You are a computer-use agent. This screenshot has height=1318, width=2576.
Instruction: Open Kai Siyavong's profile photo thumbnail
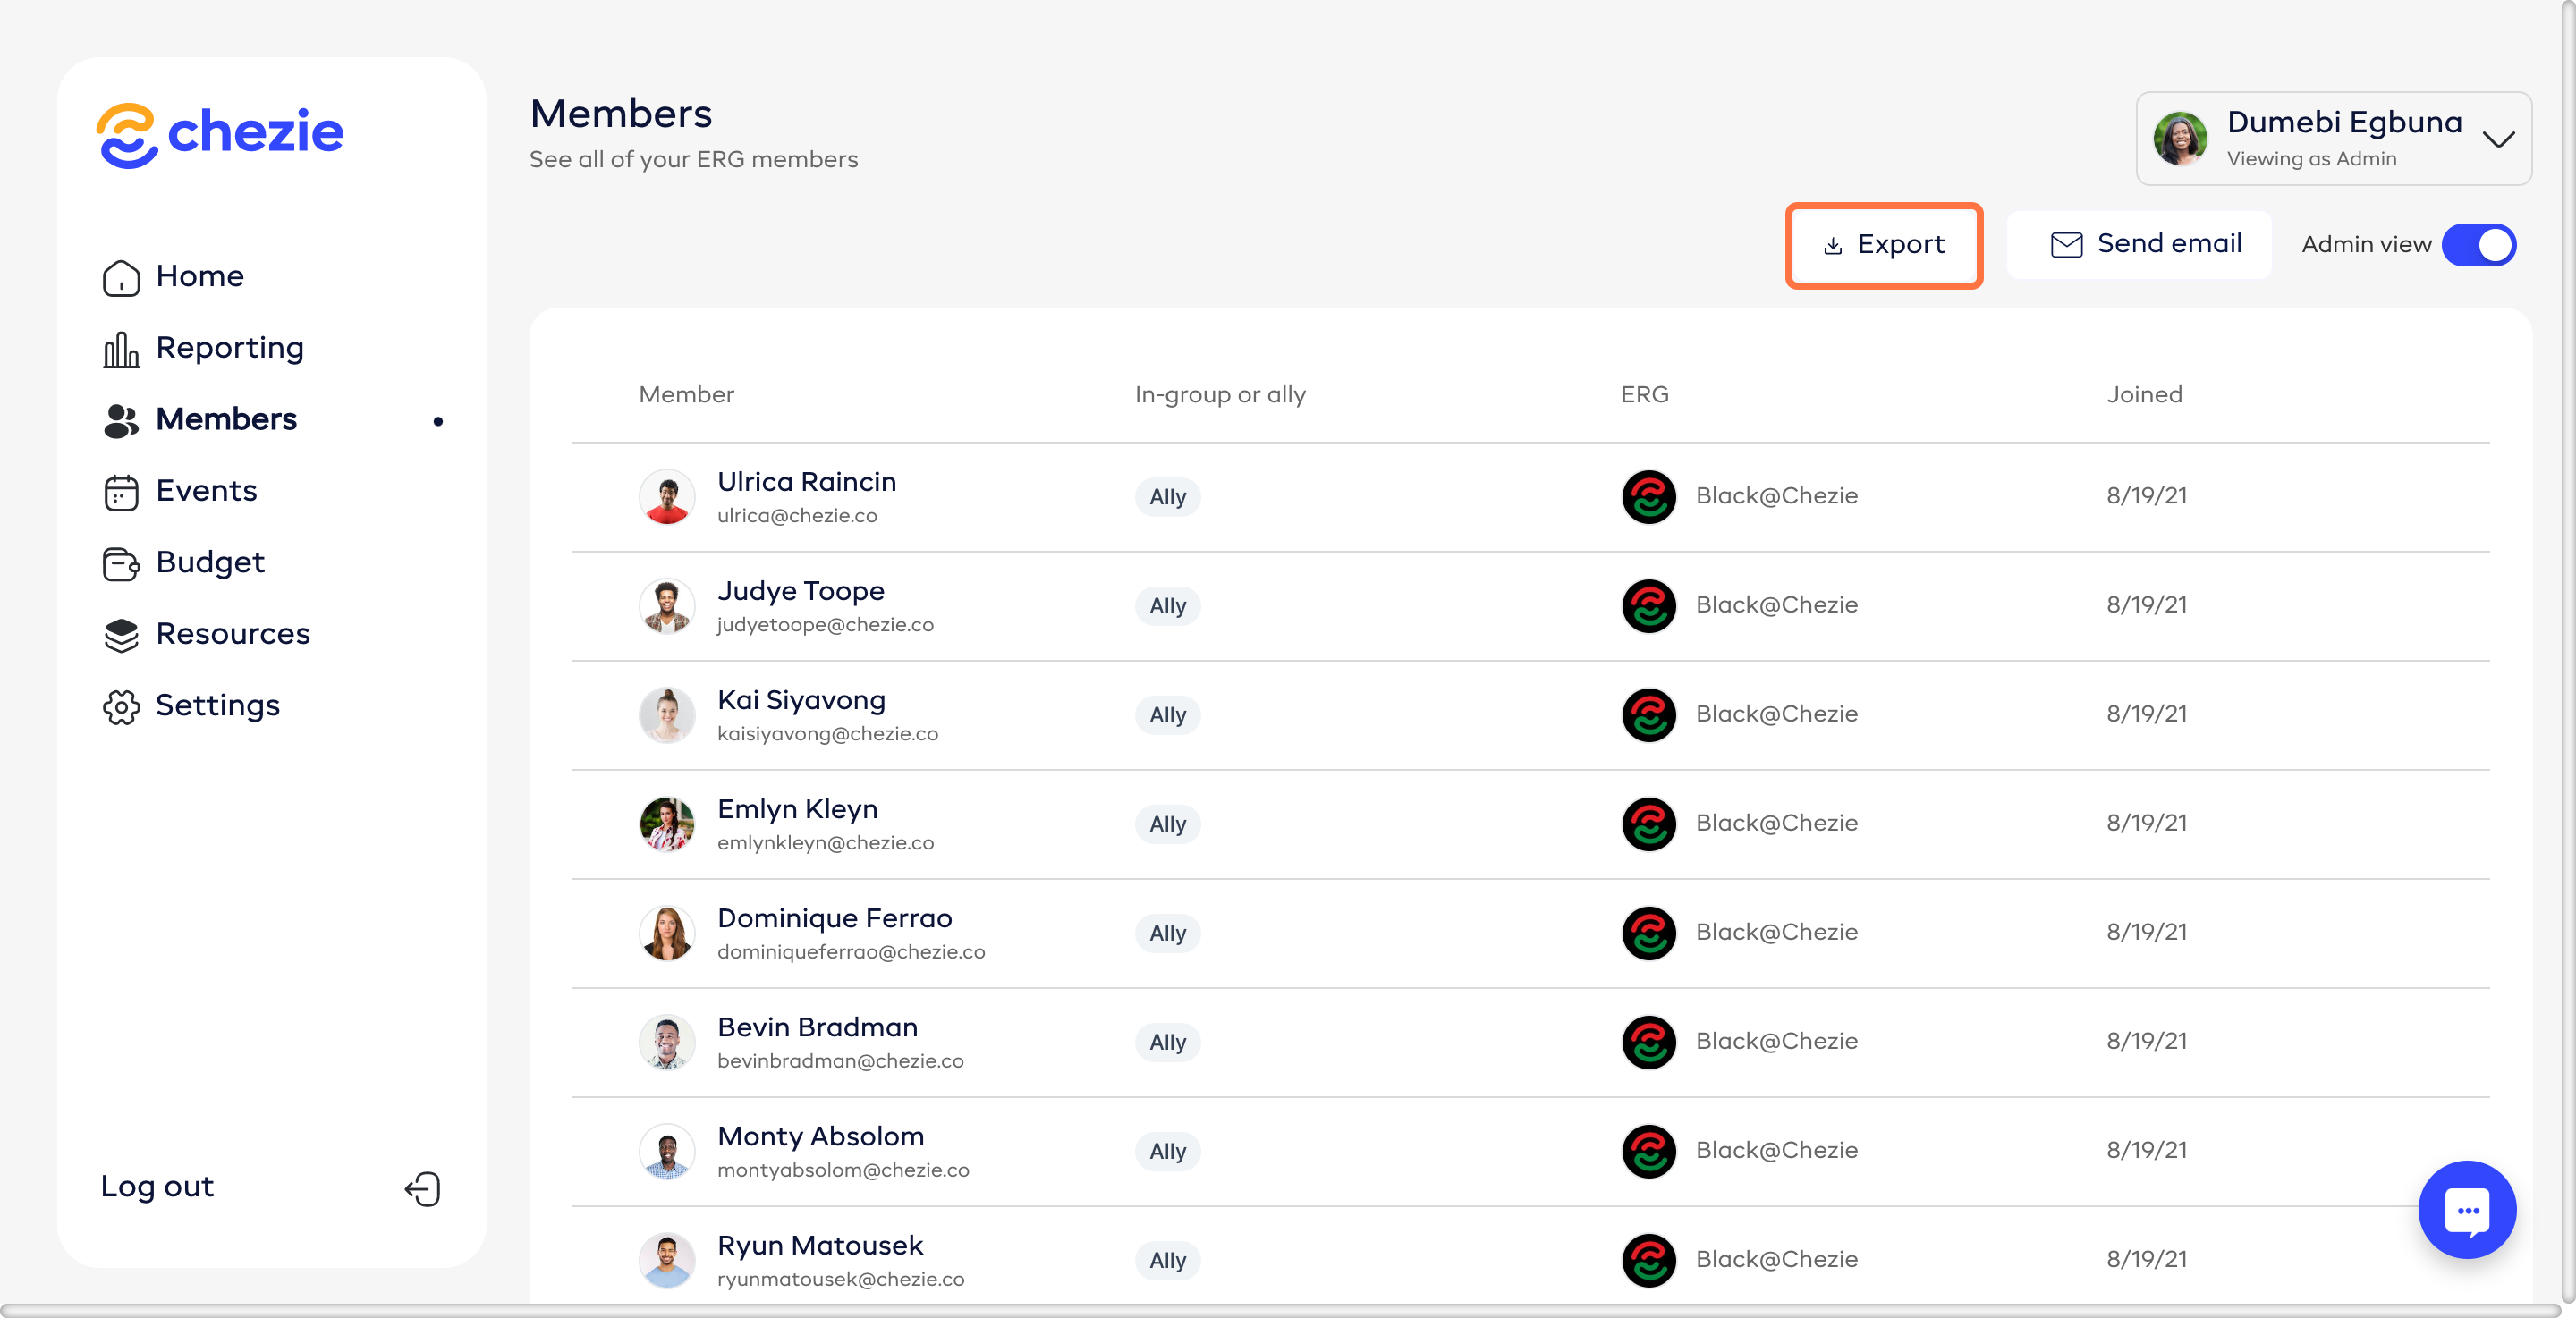pos(666,715)
